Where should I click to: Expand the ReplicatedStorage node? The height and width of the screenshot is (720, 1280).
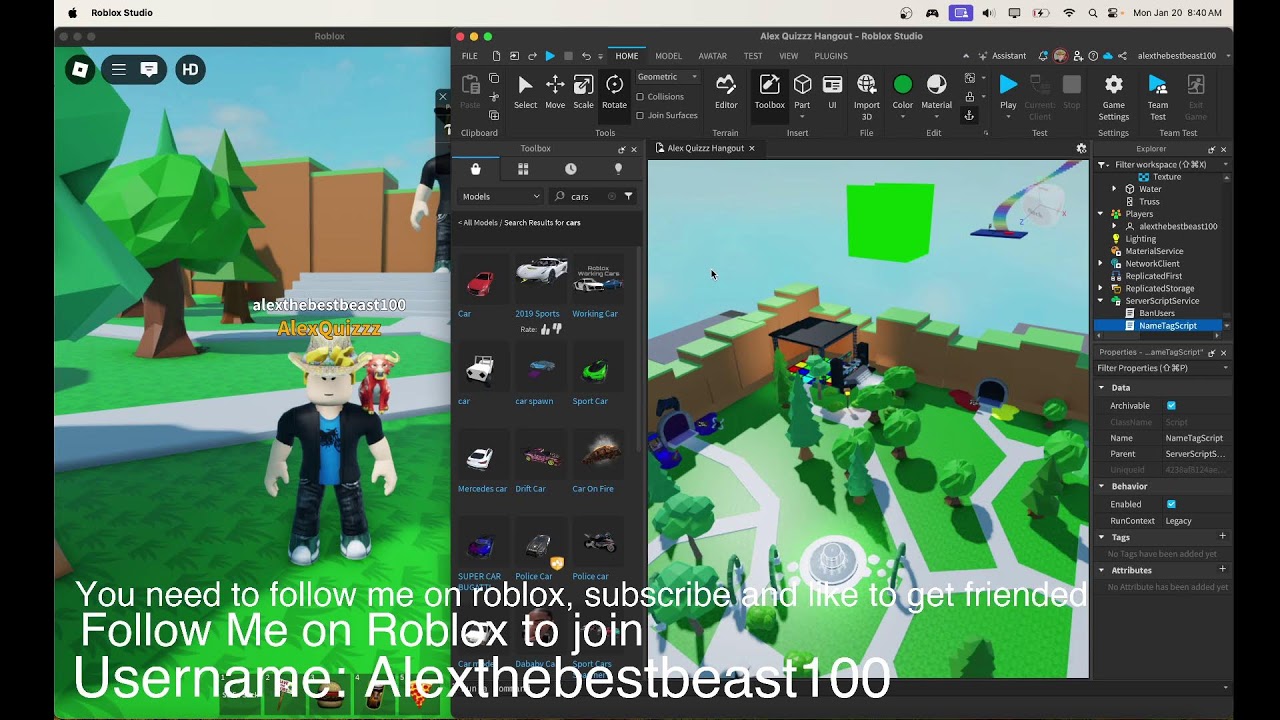tap(1101, 288)
